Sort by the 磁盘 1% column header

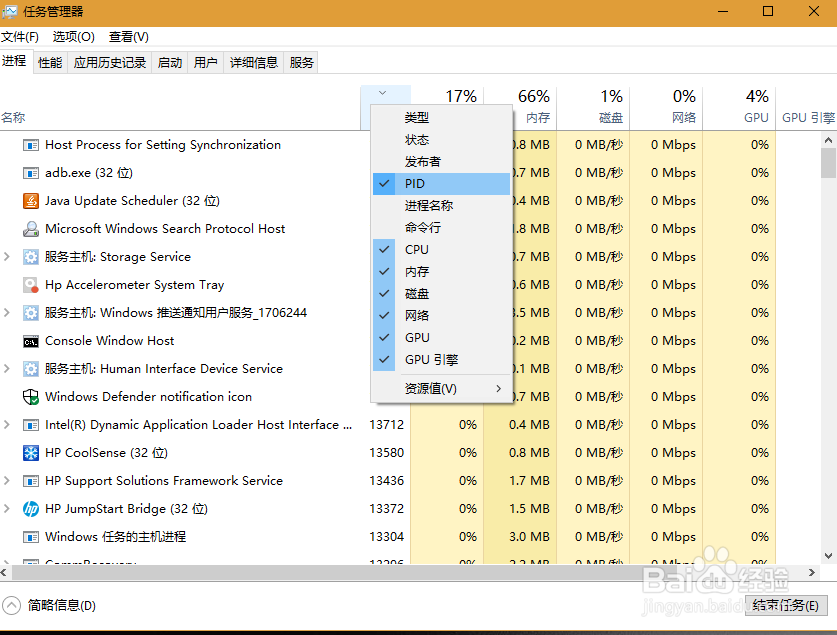pos(593,108)
